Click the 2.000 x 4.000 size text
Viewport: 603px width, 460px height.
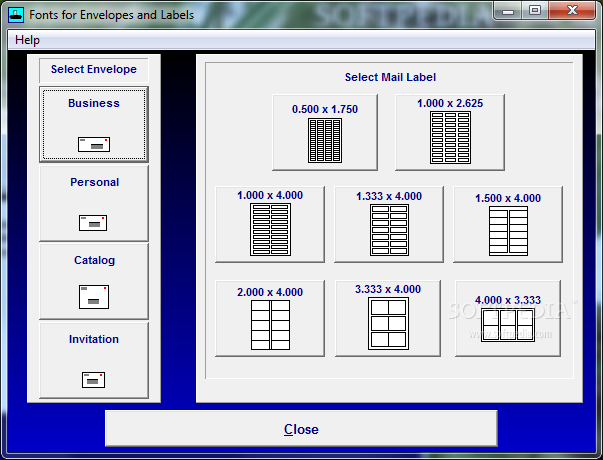270,292
